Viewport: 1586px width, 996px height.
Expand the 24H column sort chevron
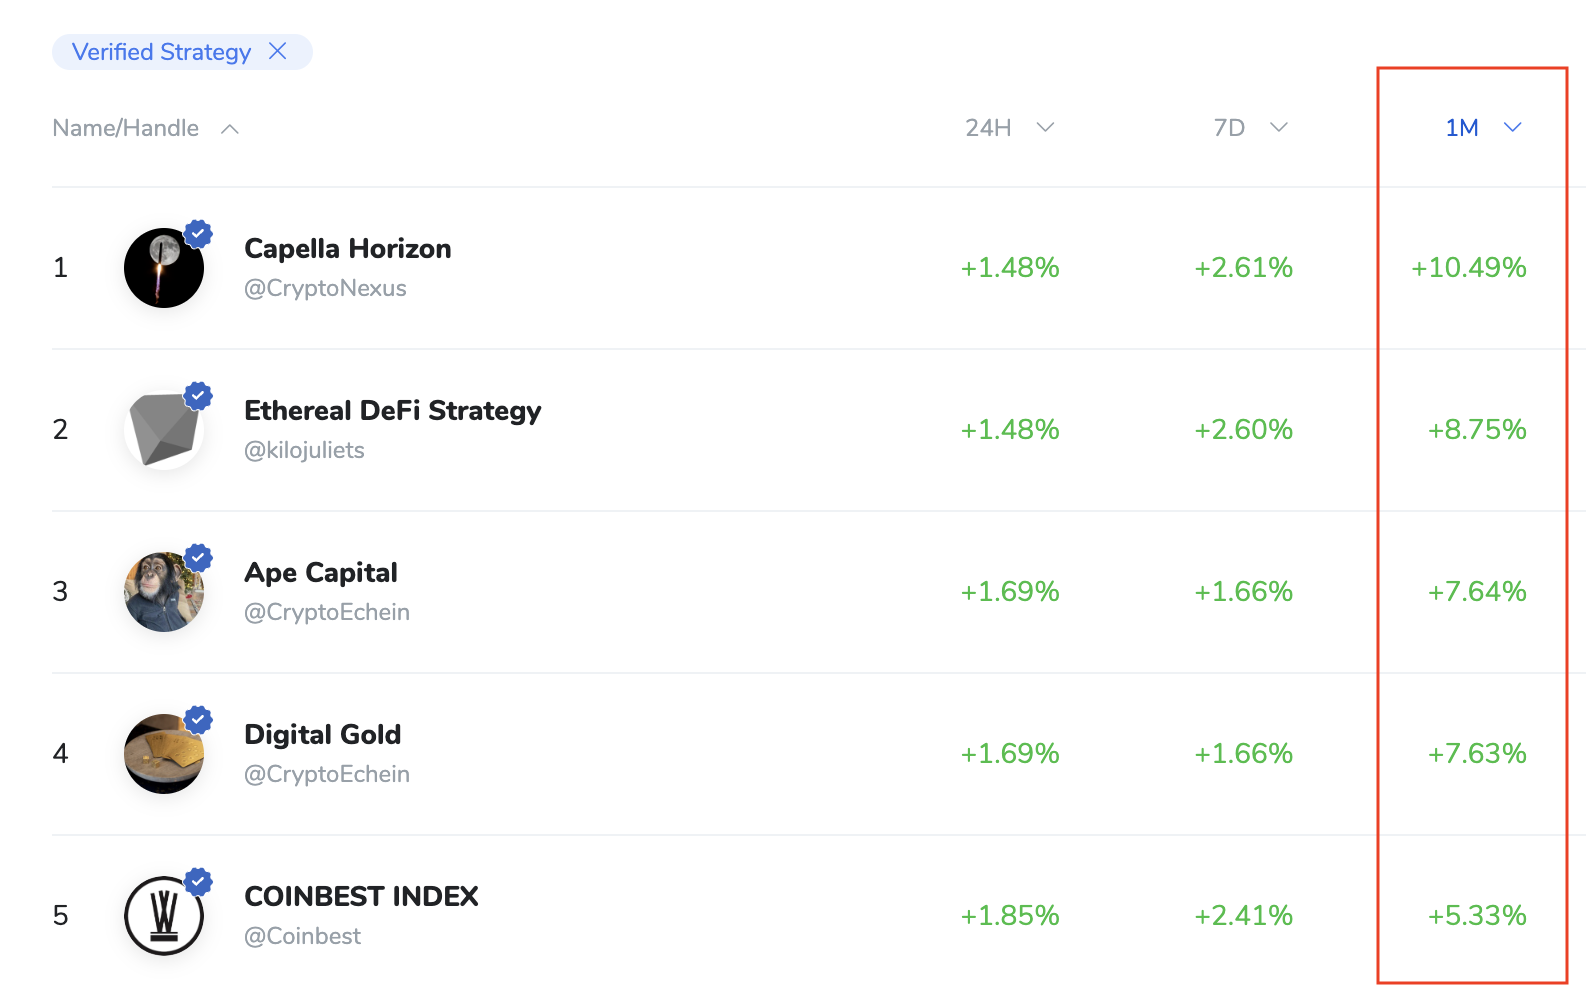click(1045, 127)
